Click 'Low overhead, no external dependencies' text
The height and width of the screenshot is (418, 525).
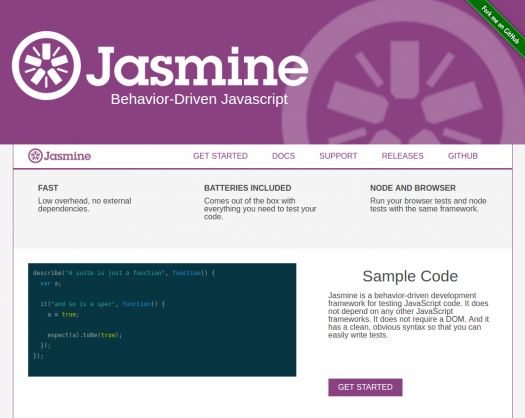[x=84, y=205]
